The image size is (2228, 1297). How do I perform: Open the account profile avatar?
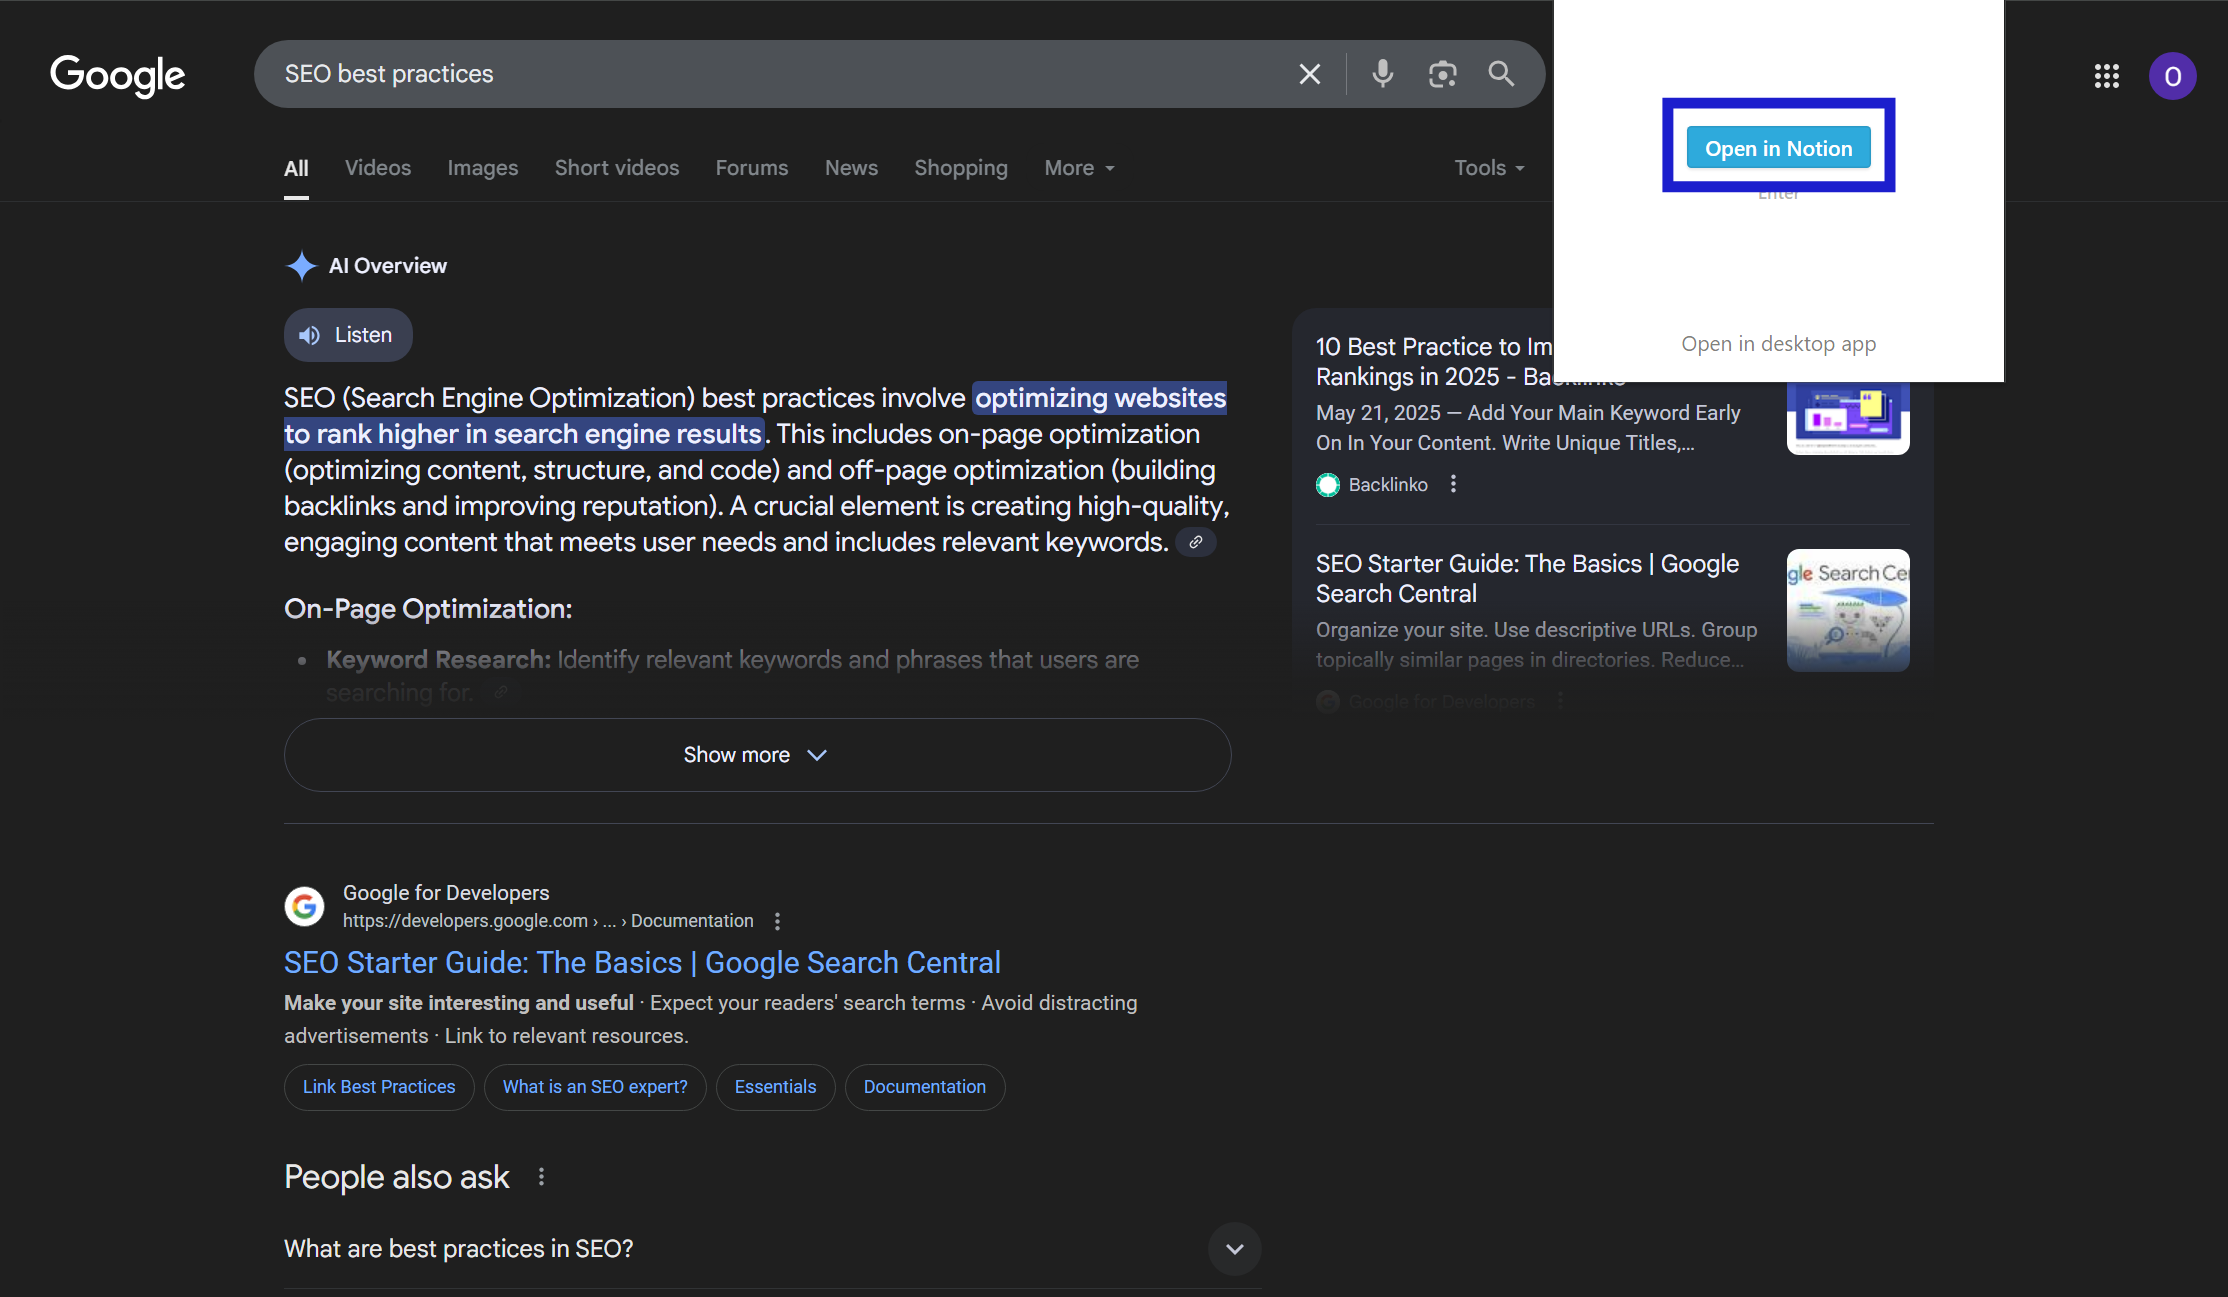pyautogui.click(x=2172, y=75)
